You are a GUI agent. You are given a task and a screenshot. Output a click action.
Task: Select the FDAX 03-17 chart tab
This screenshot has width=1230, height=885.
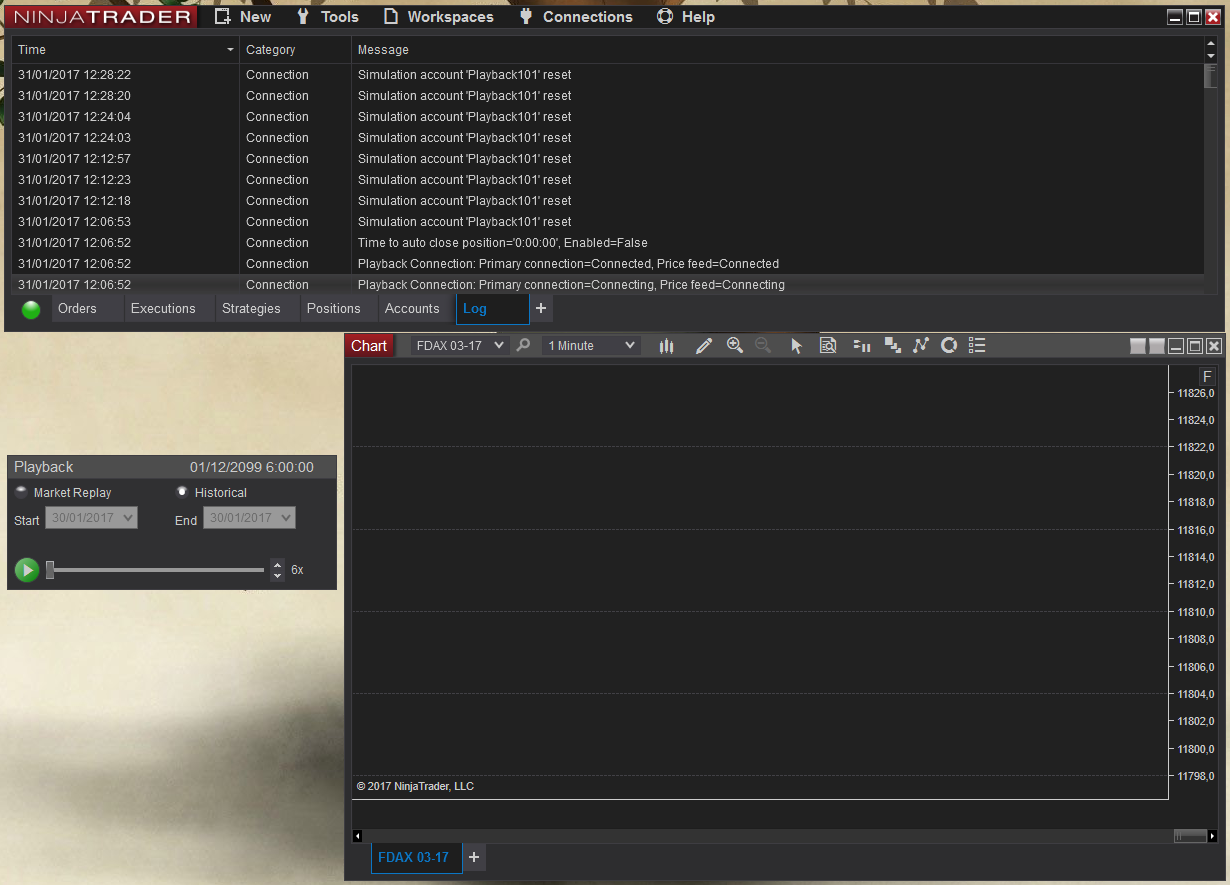416,858
